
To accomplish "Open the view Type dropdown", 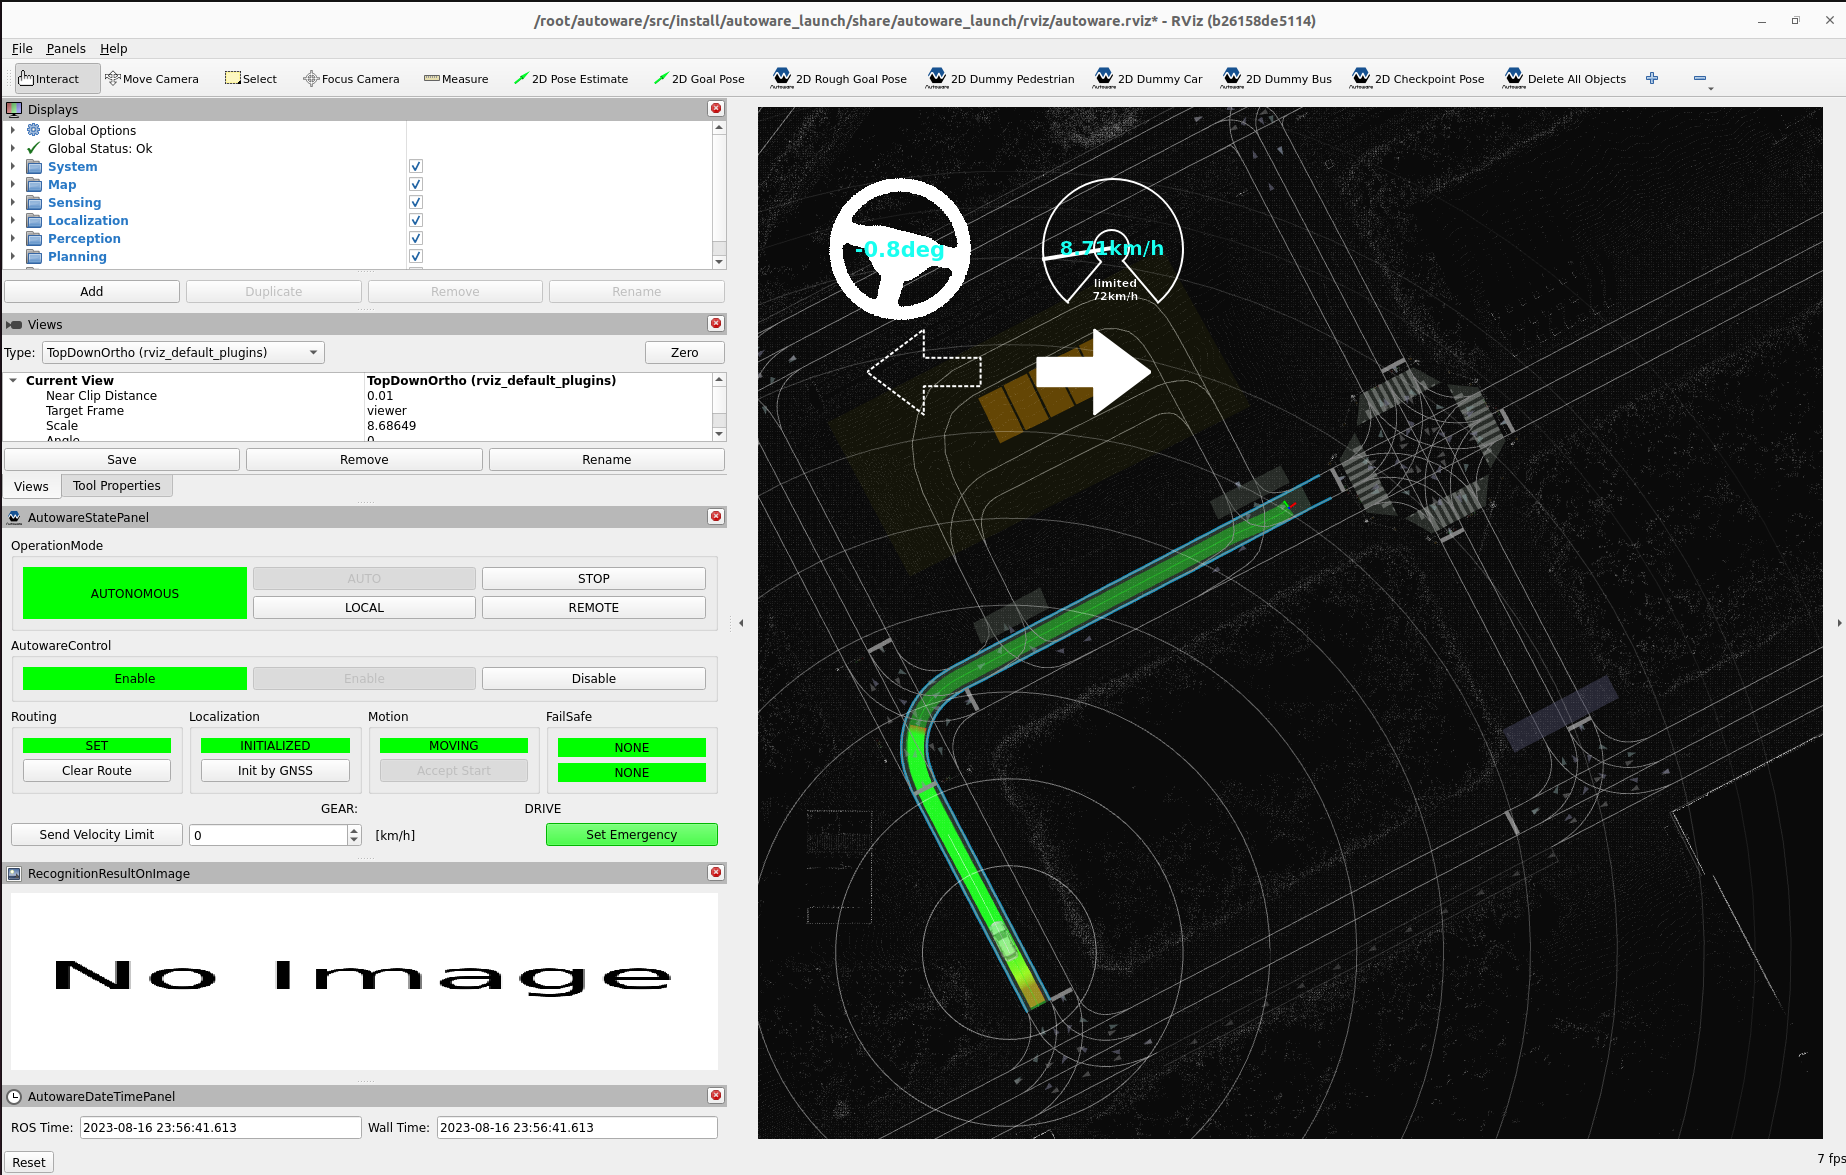I will [184, 352].
